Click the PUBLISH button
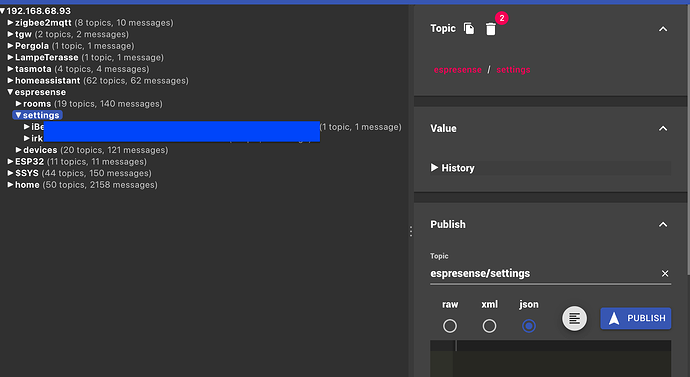690x377 pixels. (x=635, y=318)
